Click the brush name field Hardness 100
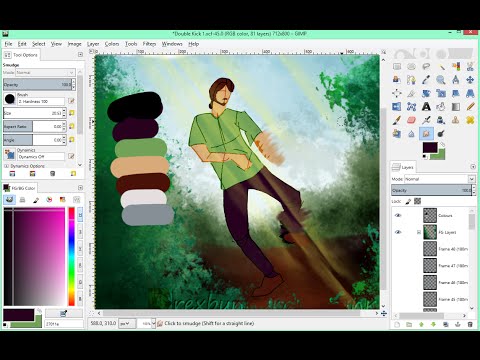This screenshot has width=480, height=360. click(41, 101)
